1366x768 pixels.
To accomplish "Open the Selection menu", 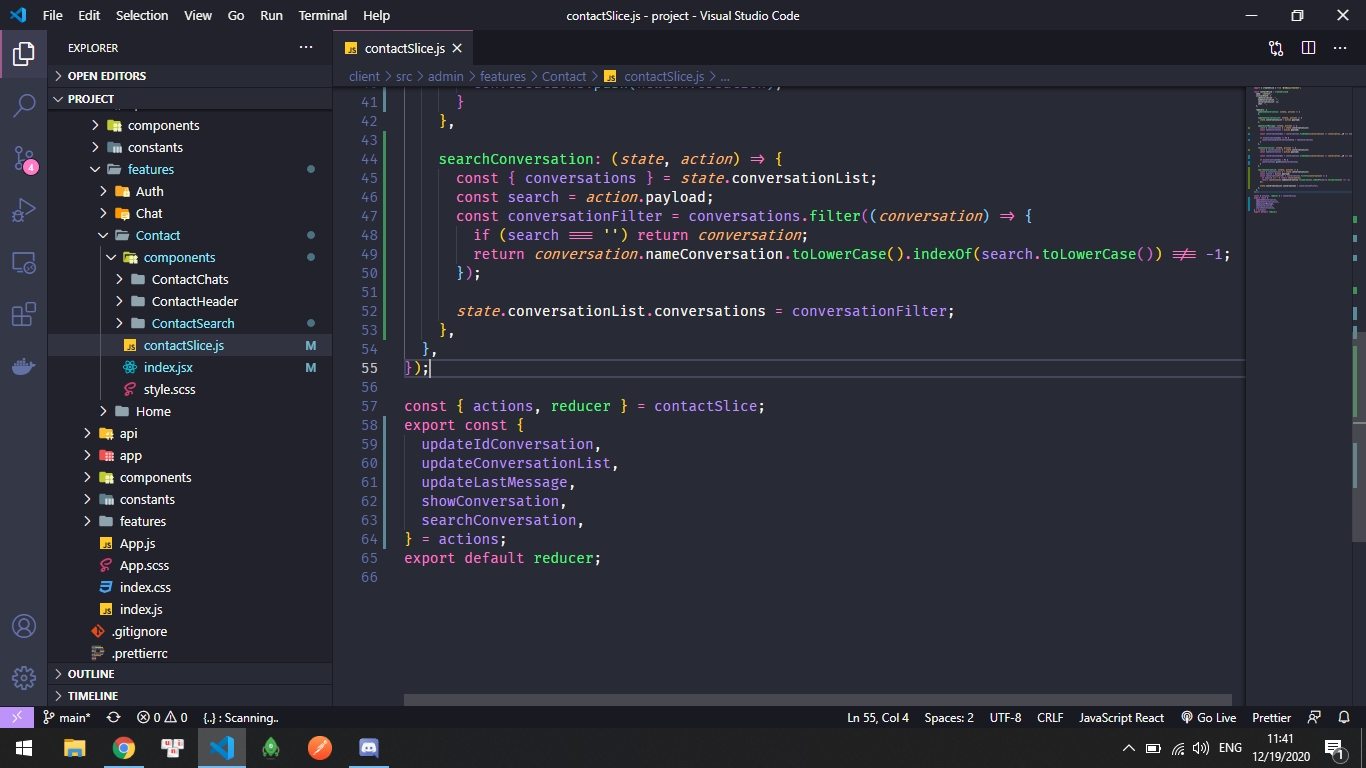I will click(142, 15).
